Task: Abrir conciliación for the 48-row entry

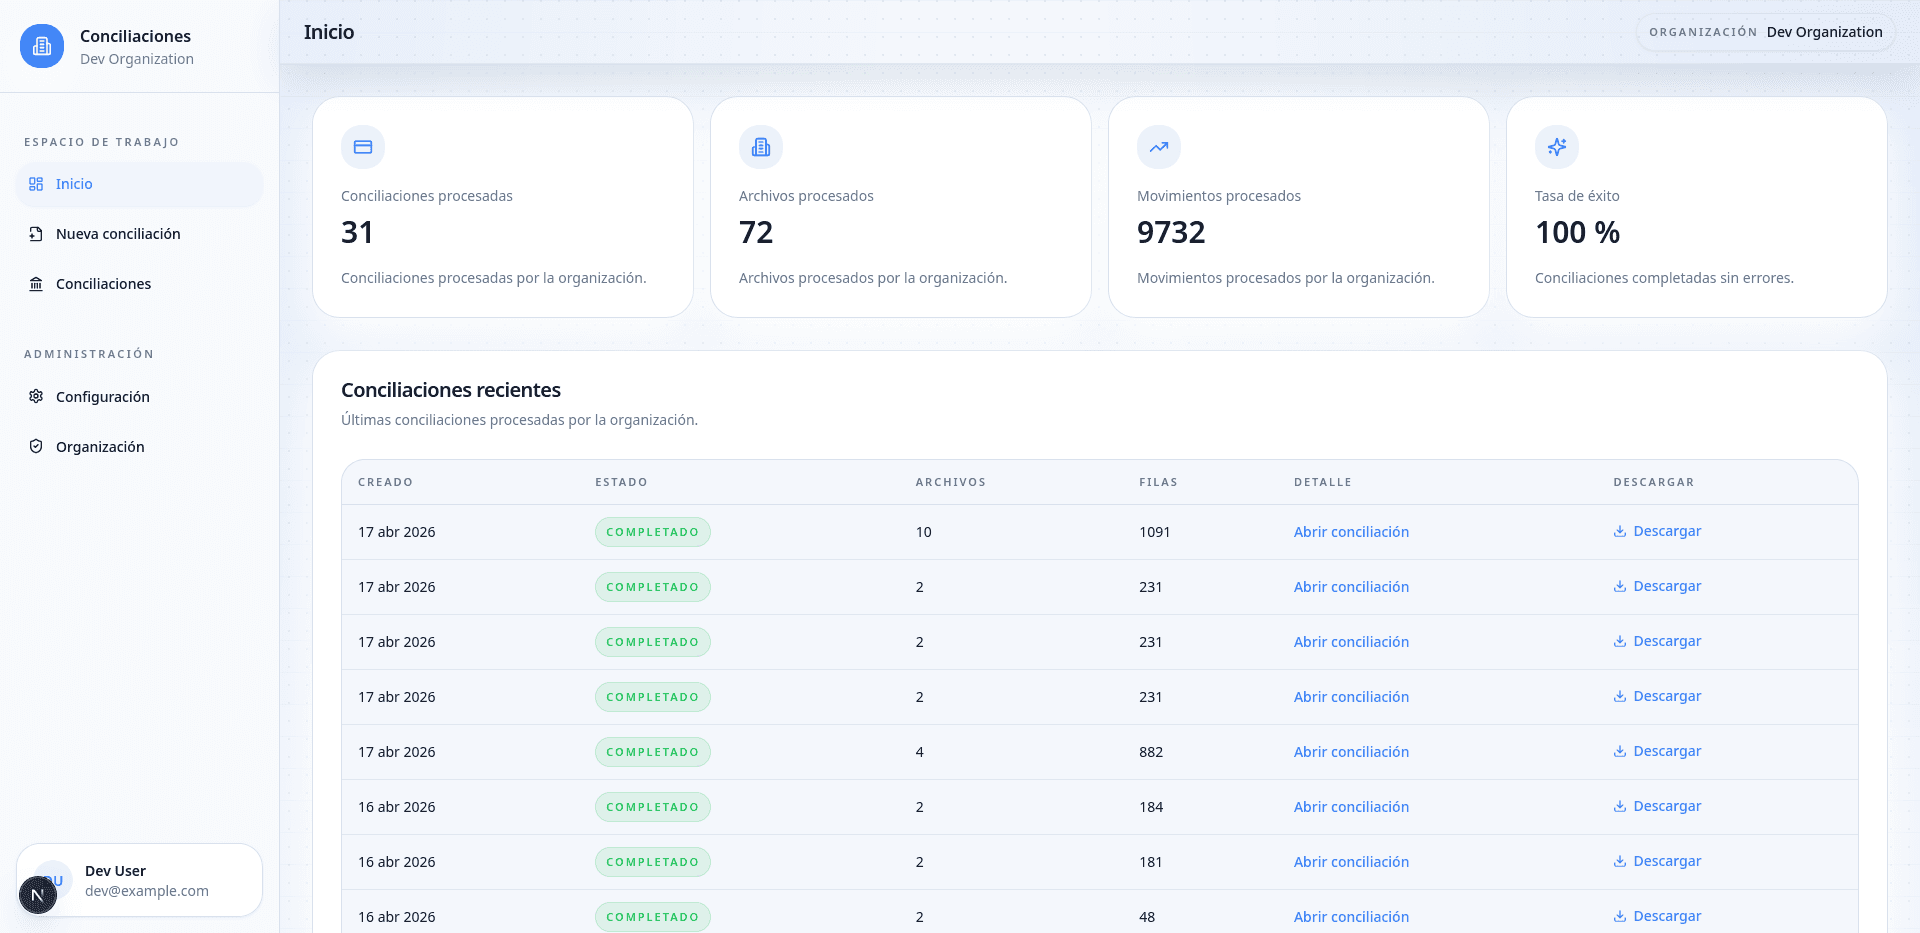Action: coord(1351,916)
